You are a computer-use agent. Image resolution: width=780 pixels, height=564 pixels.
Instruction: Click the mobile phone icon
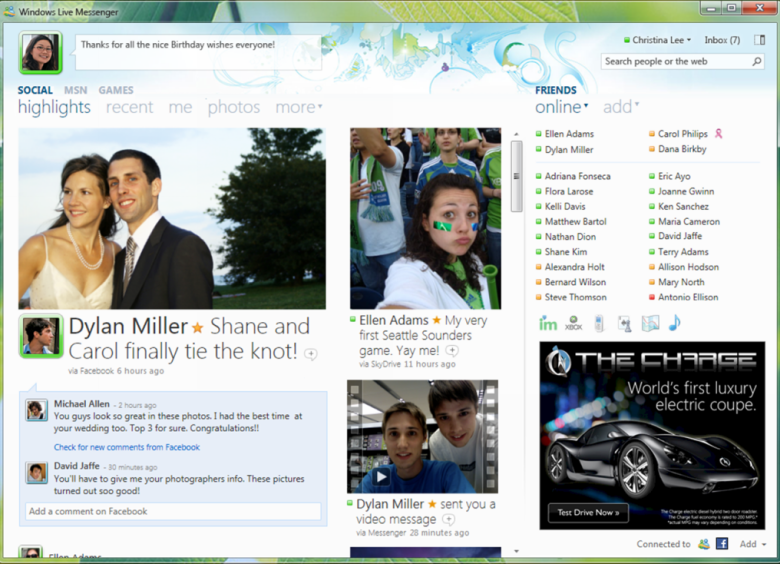click(x=599, y=323)
